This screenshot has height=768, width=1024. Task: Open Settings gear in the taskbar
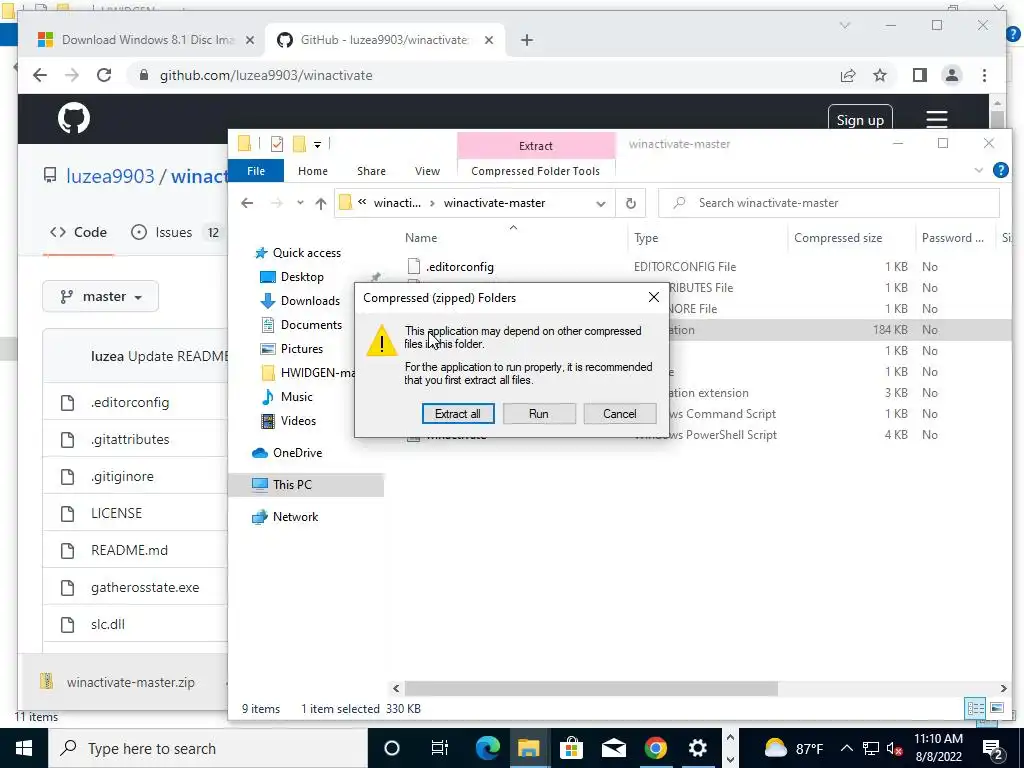click(697, 748)
